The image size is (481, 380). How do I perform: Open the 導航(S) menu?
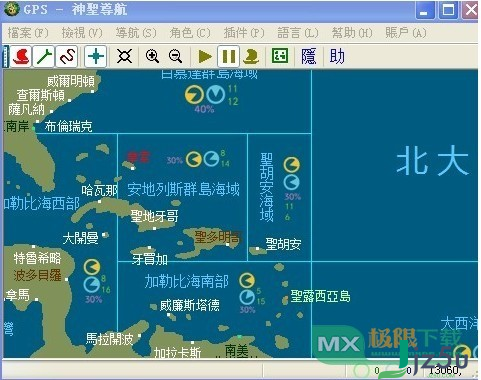click(136, 33)
